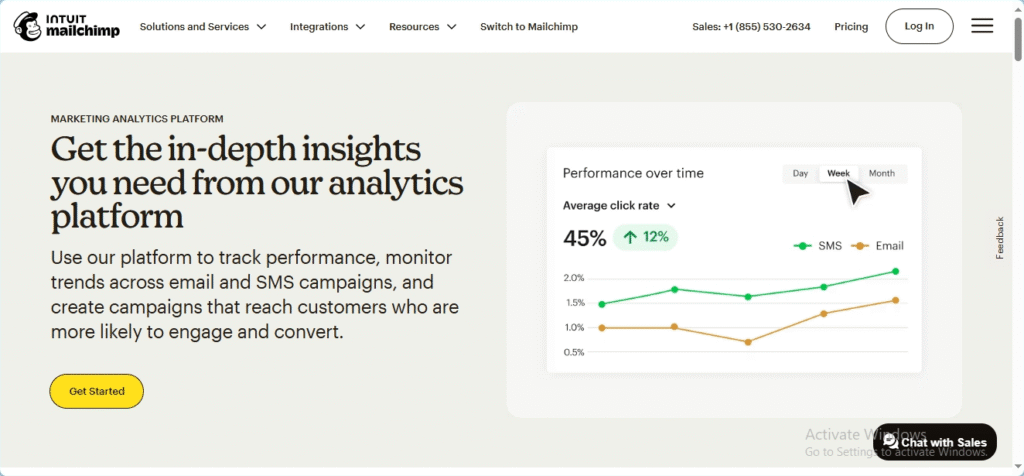Click the last green SMS data point
The image size is (1024, 476).
click(895, 271)
